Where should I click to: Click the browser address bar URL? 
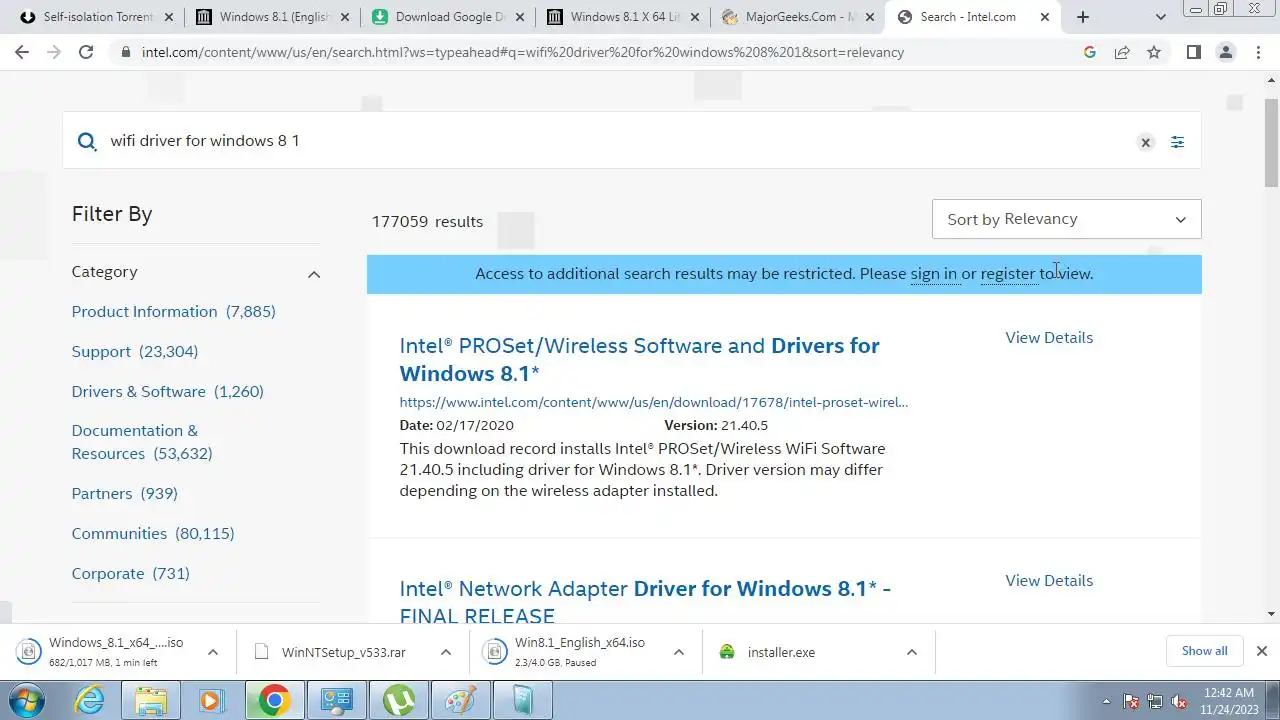tap(523, 52)
